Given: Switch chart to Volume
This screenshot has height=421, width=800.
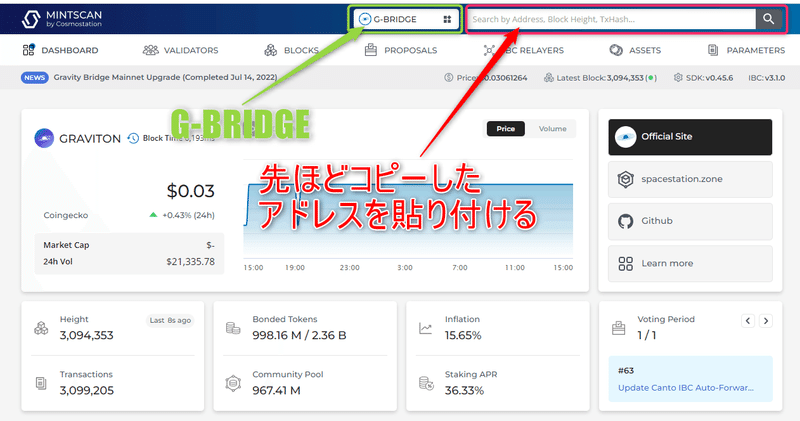Looking at the screenshot, I should [553, 129].
